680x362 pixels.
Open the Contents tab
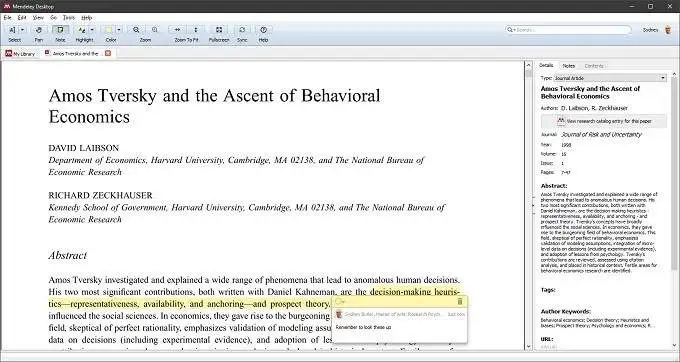[594, 66]
